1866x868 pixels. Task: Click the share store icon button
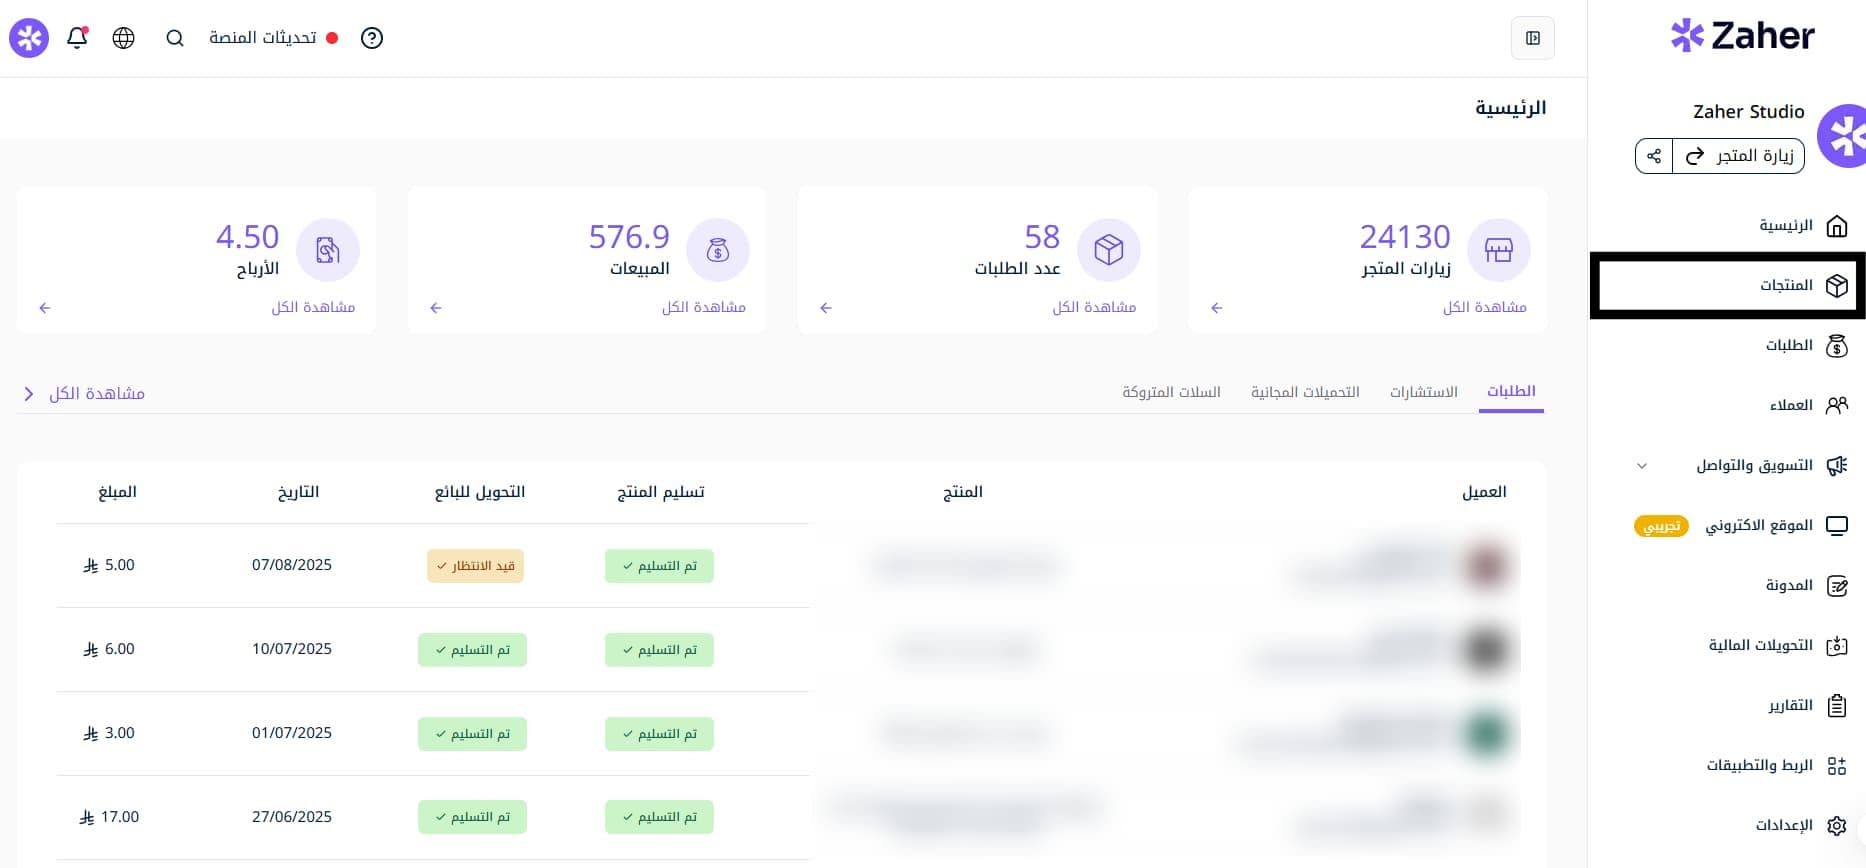1654,156
